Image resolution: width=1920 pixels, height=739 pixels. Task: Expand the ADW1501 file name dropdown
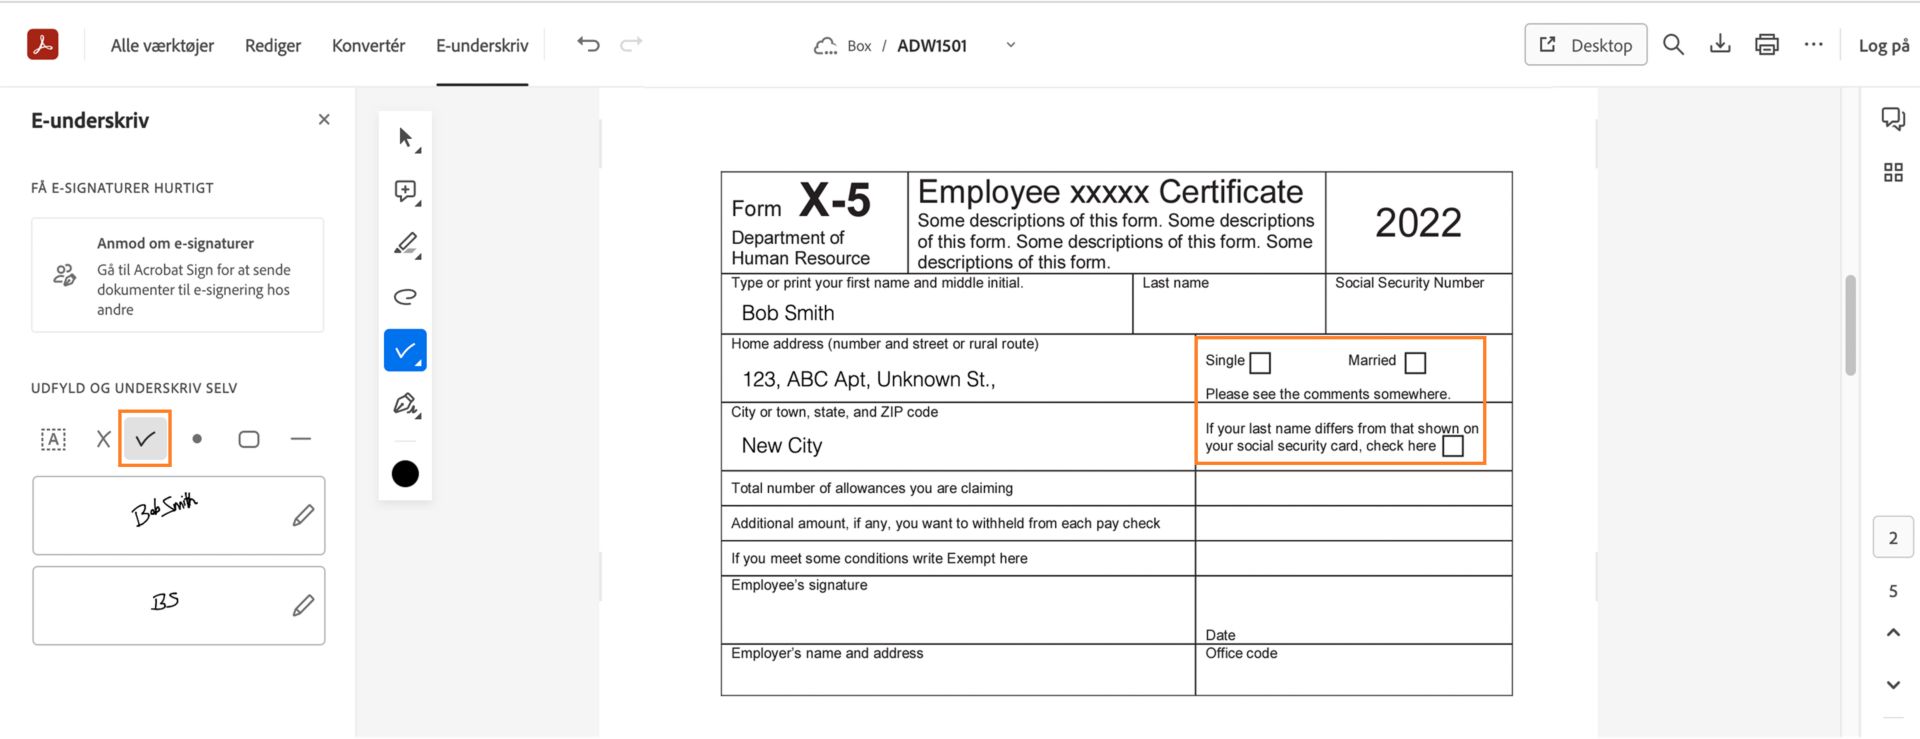pyautogui.click(x=1010, y=45)
